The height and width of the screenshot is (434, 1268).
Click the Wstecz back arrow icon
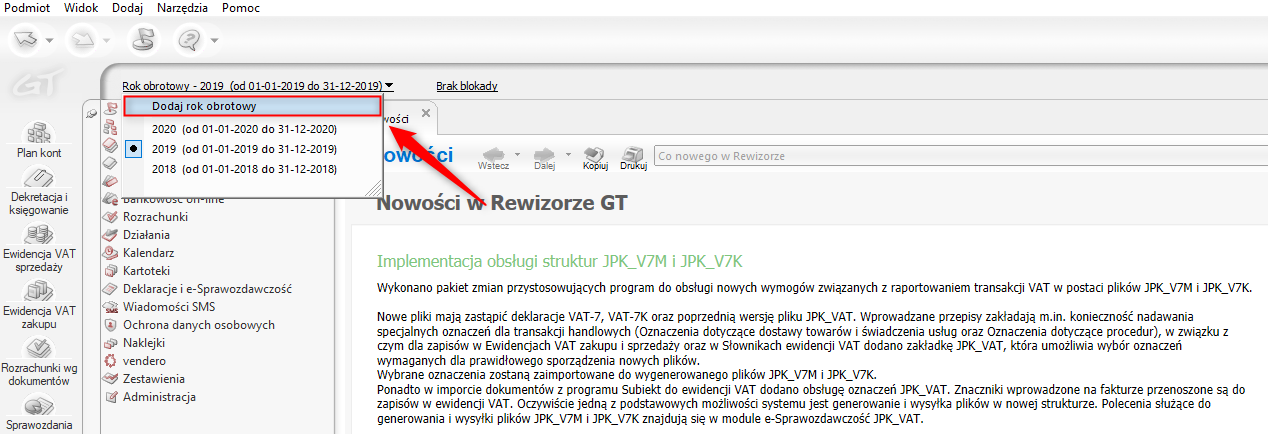[x=495, y=153]
